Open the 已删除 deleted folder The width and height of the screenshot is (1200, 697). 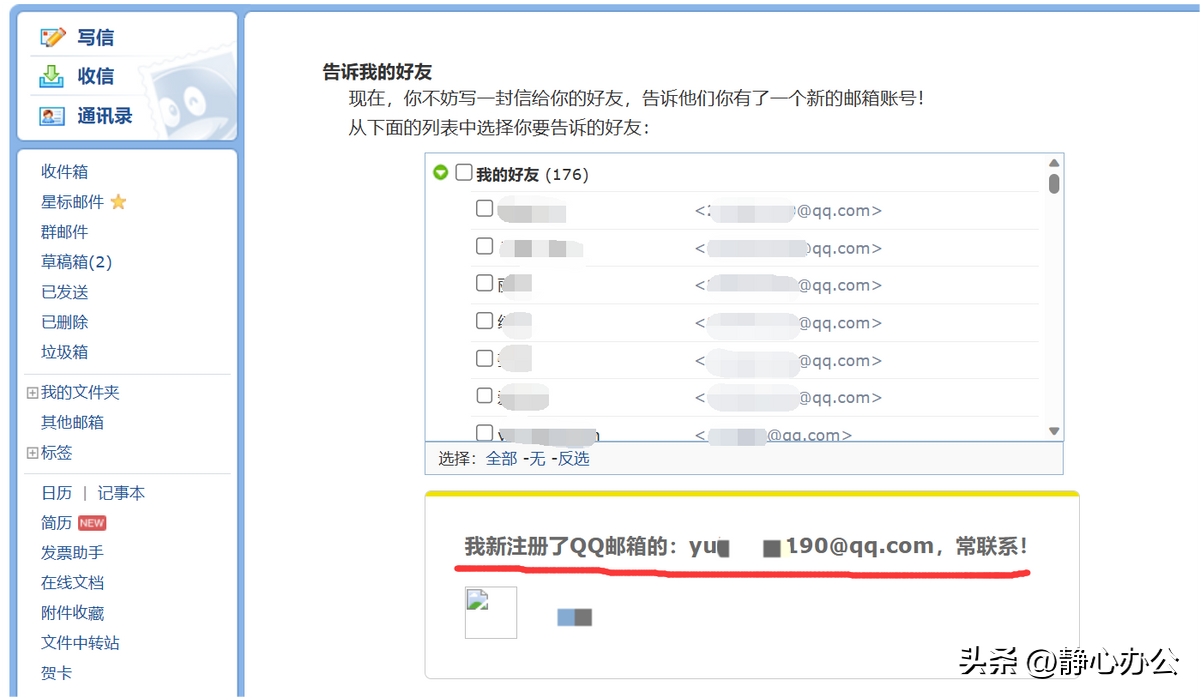[64, 322]
